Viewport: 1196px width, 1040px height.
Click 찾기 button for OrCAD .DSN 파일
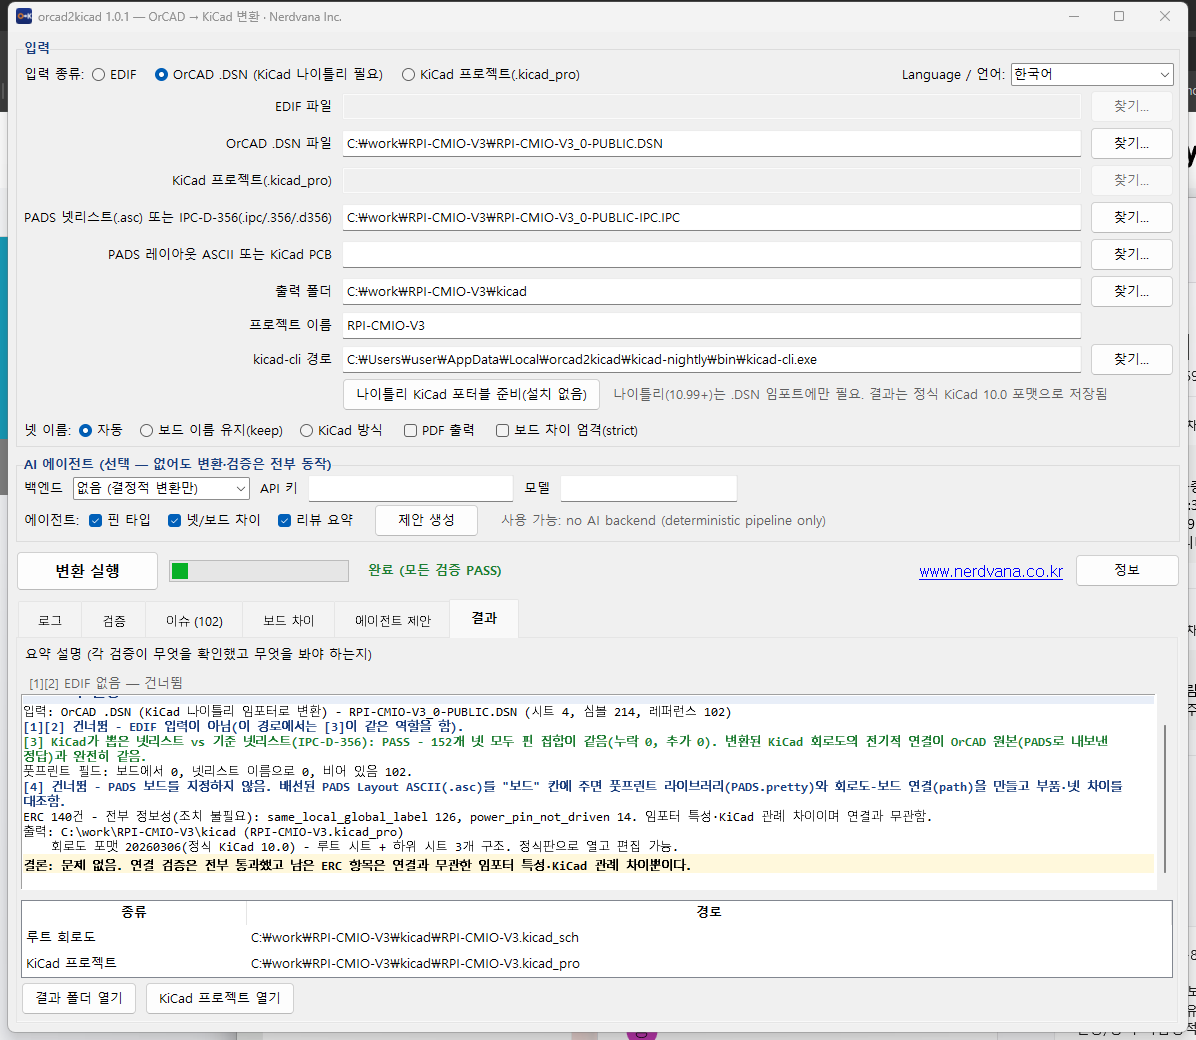tap(1131, 143)
